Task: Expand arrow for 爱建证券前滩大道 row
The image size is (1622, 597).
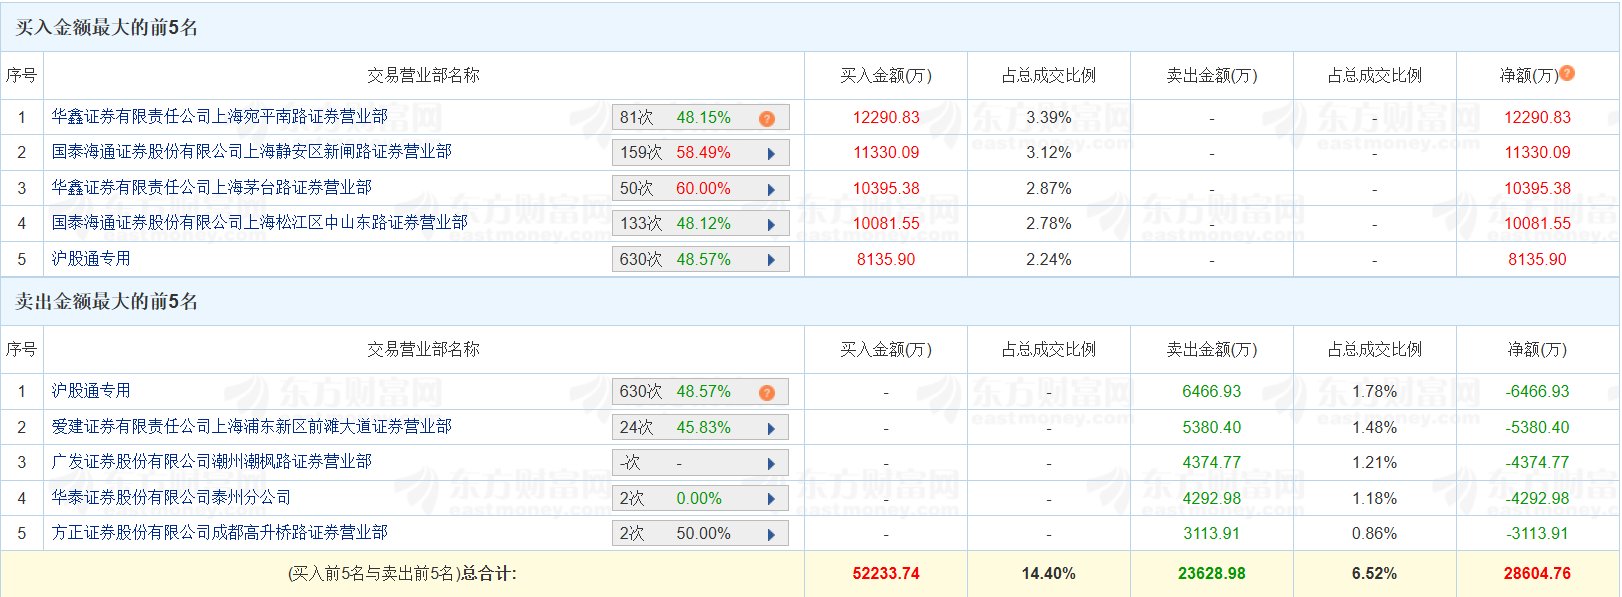Action: click(x=771, y=429)
